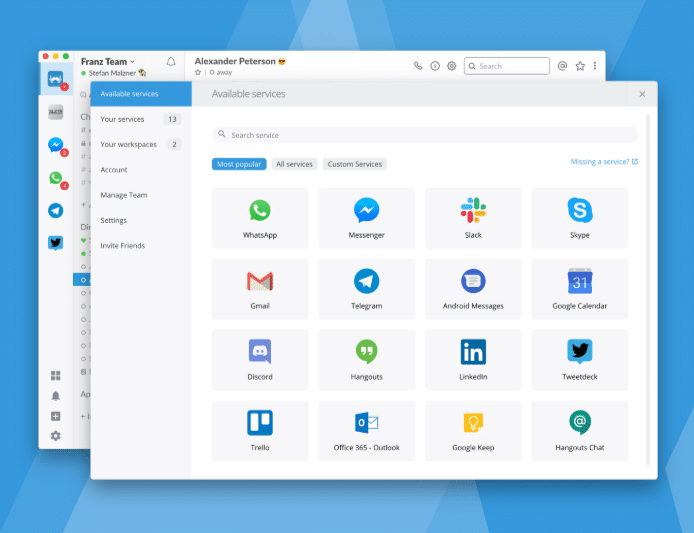Open Franz Slack service in sidebar
Viewport: 694px width, 533px height.
click(x=56, y=79)
